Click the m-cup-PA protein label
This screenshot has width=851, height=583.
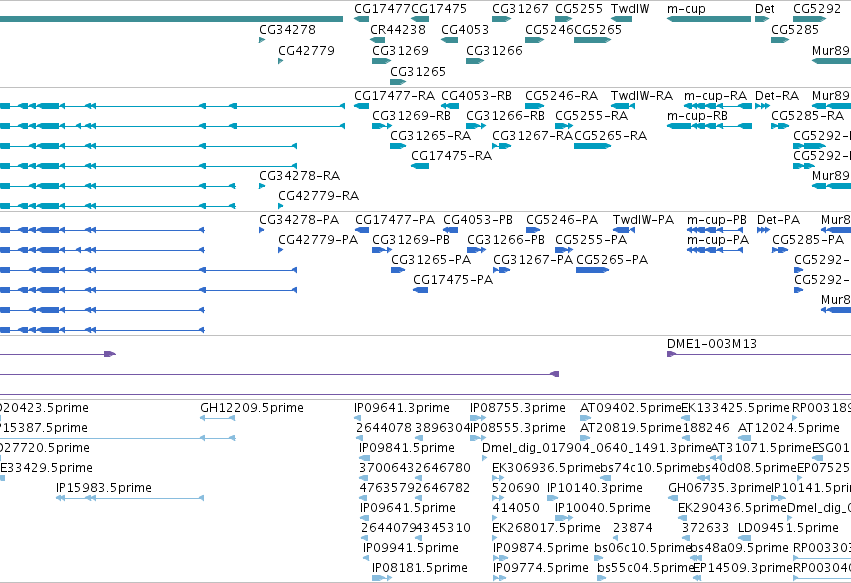[718, 240]
